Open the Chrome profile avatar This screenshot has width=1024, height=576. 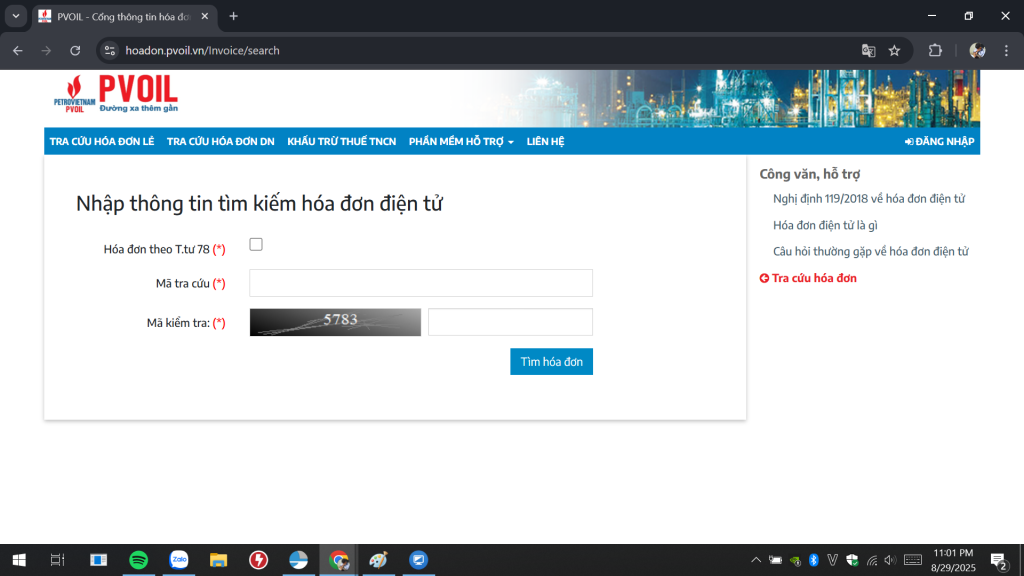click(977, 50)
